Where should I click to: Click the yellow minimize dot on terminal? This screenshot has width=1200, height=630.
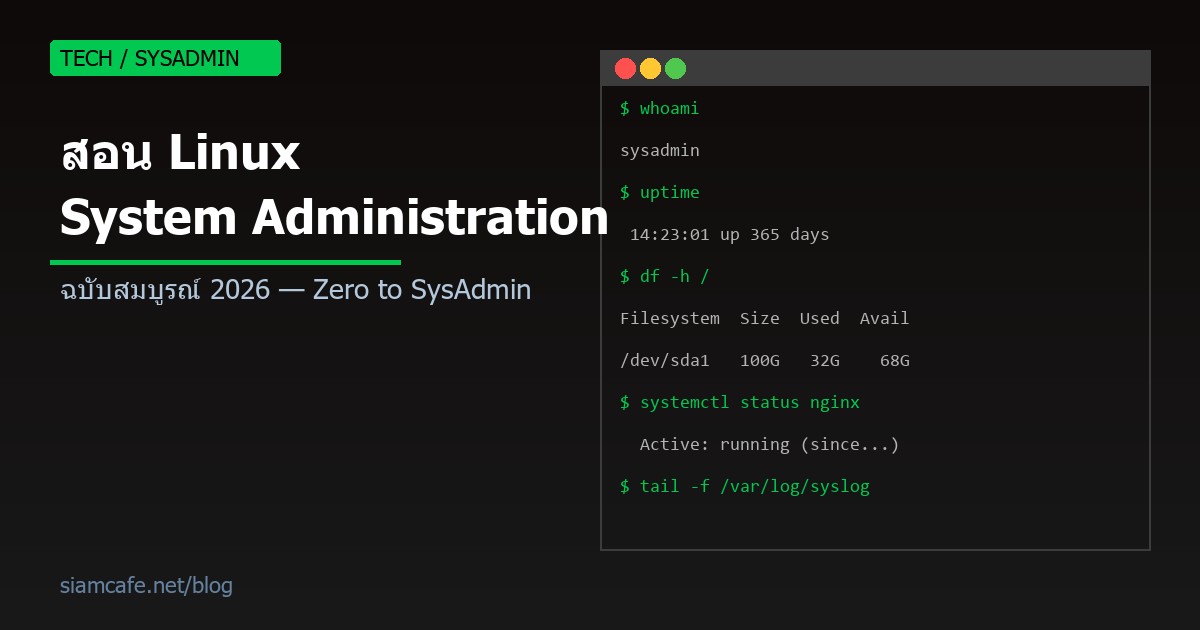point(650,68)
